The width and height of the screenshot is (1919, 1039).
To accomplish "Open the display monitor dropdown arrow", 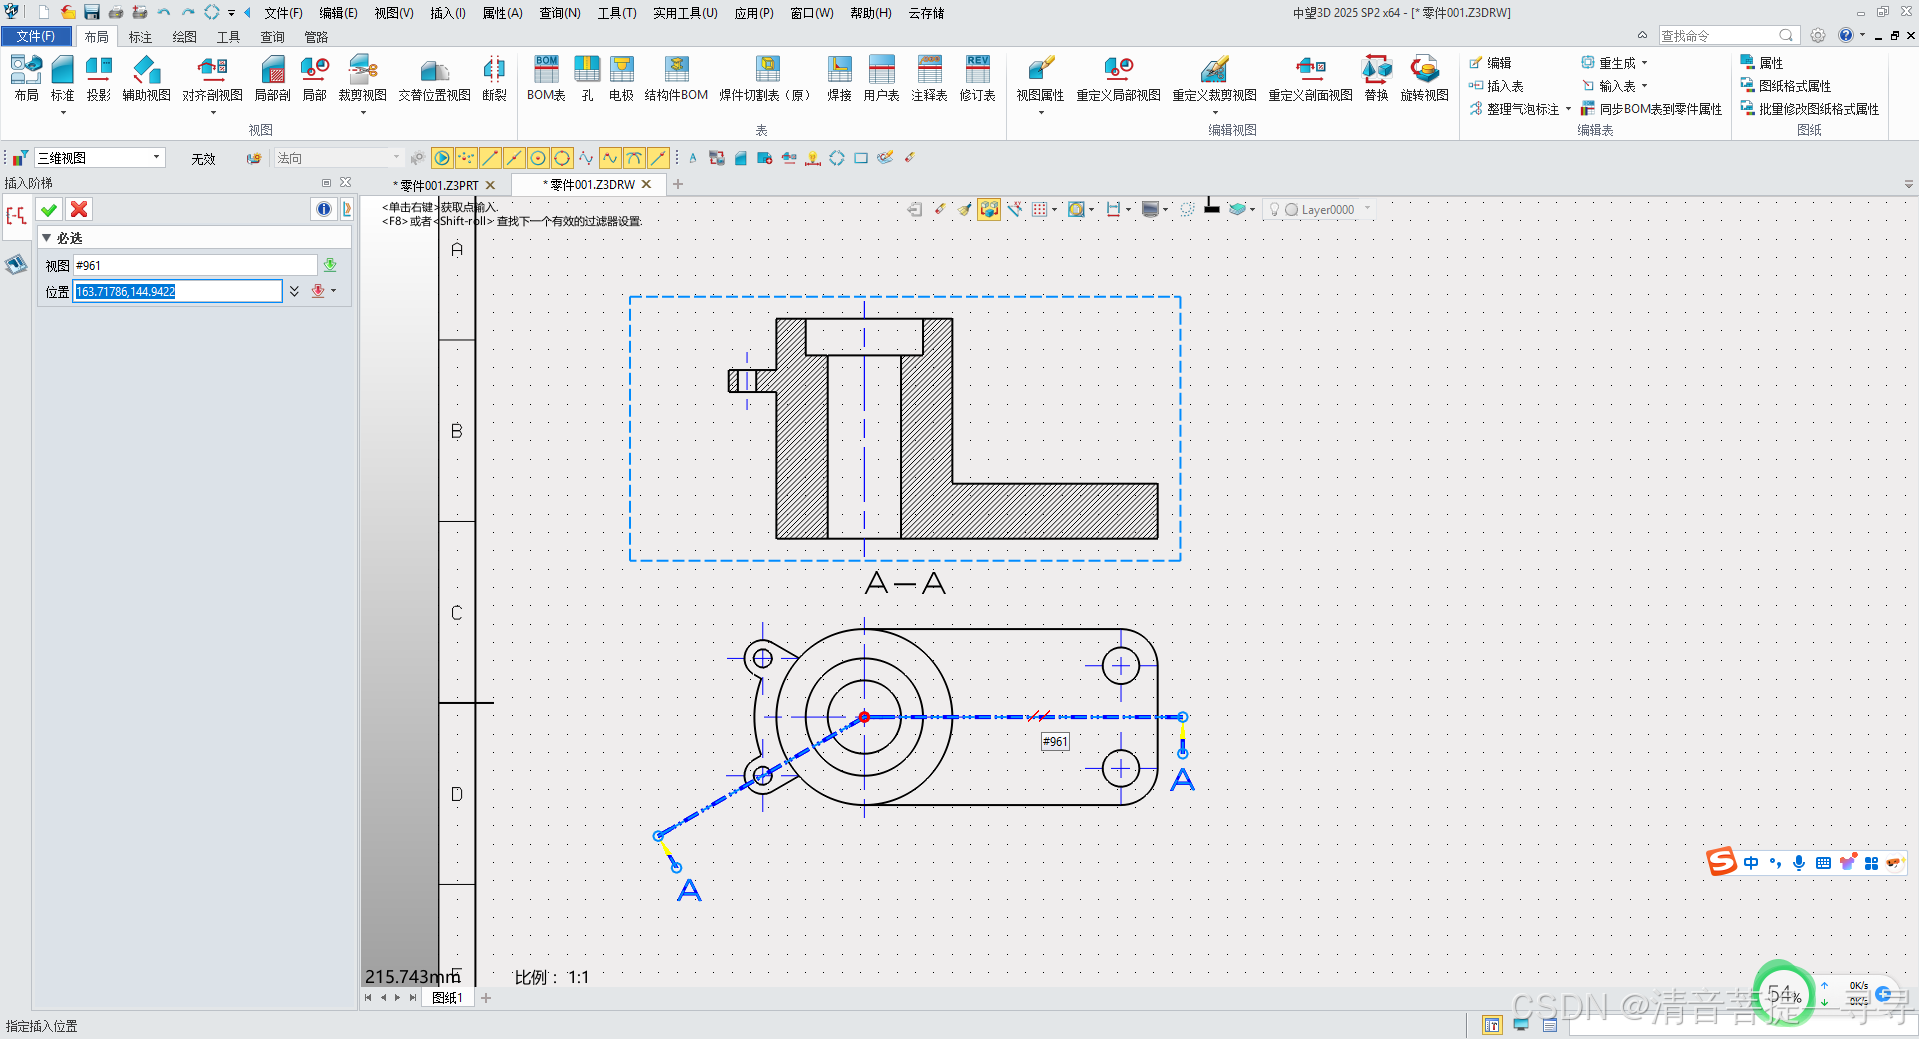I will point(1166,210).
